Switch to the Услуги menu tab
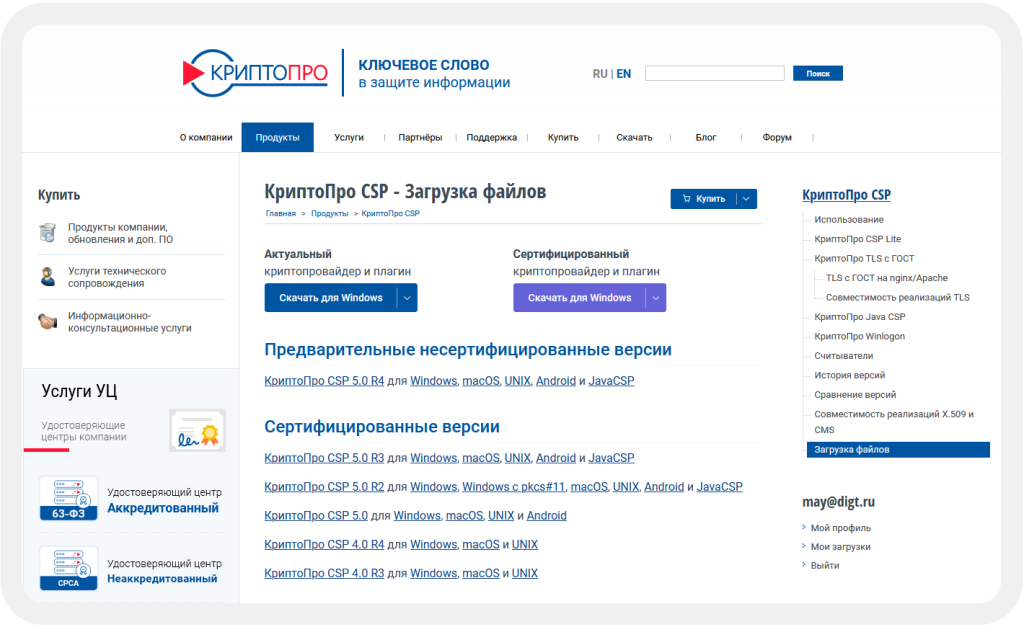This screenshot has height=627, width=1024. (349, 137)
